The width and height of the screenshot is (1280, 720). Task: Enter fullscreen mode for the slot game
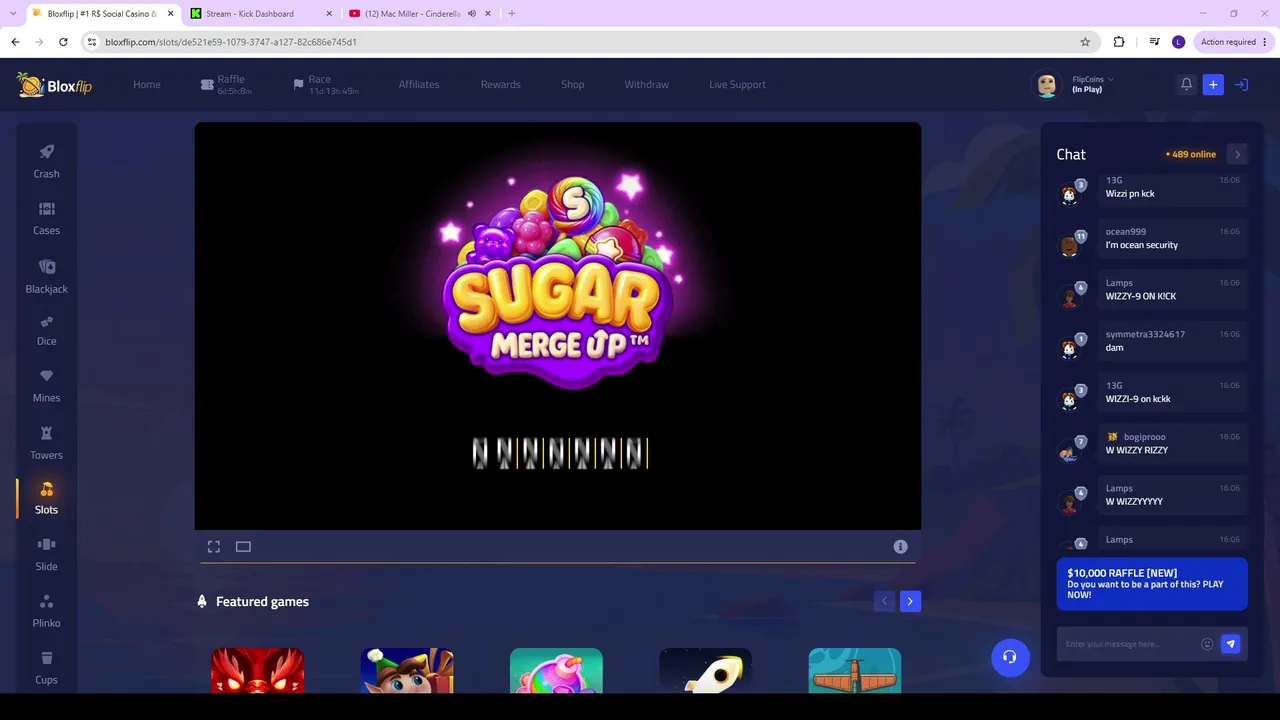coord(214,547)
